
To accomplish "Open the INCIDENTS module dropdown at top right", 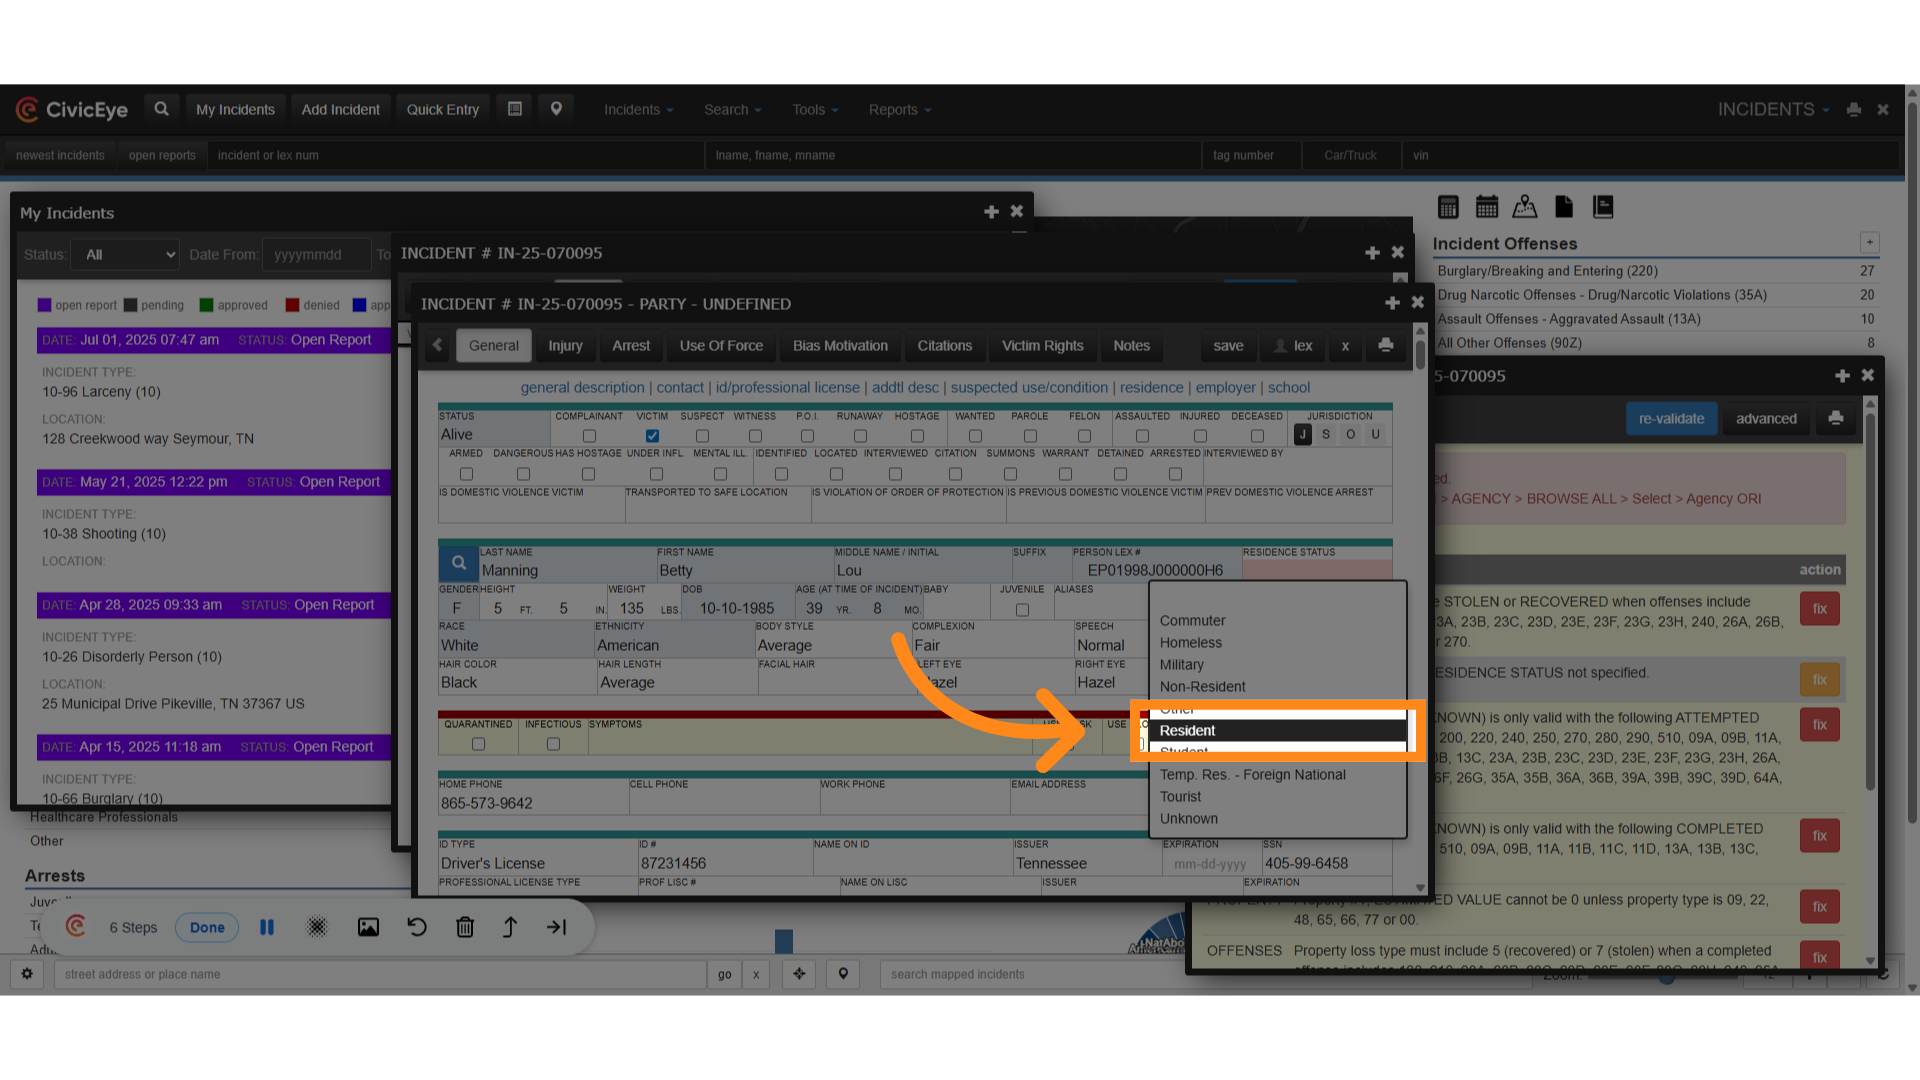I will [x=1773, y=110].
